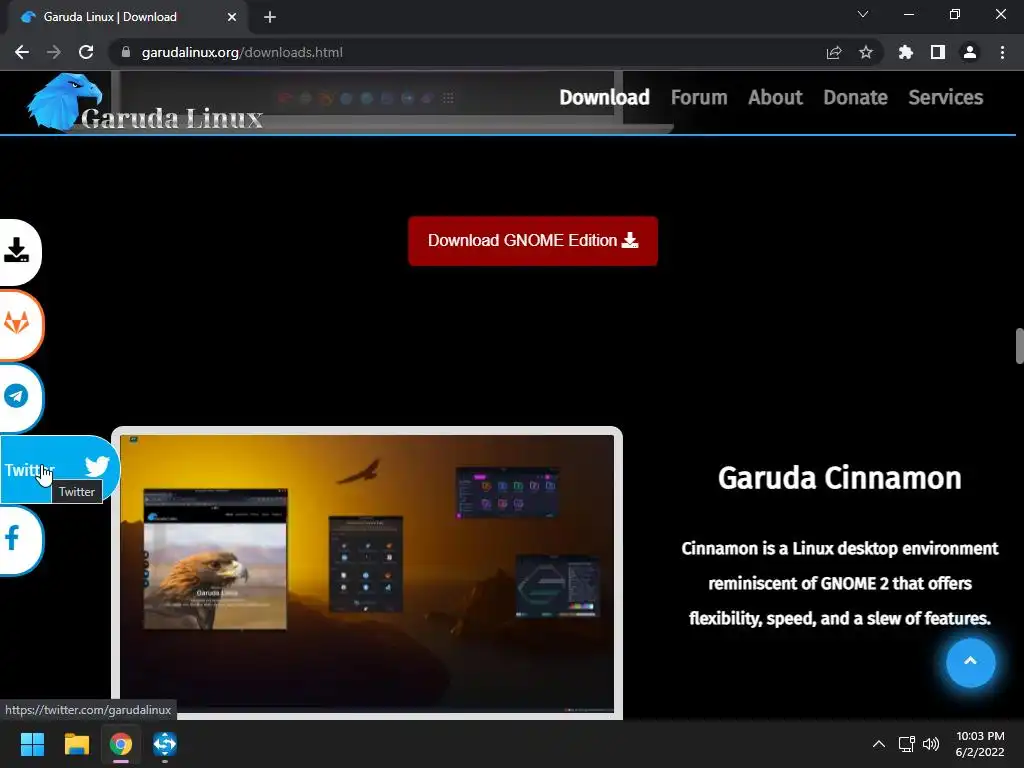Open the Facebook sidebar icon
This screenshot has width=1024, height=768.
pos(18,540)
